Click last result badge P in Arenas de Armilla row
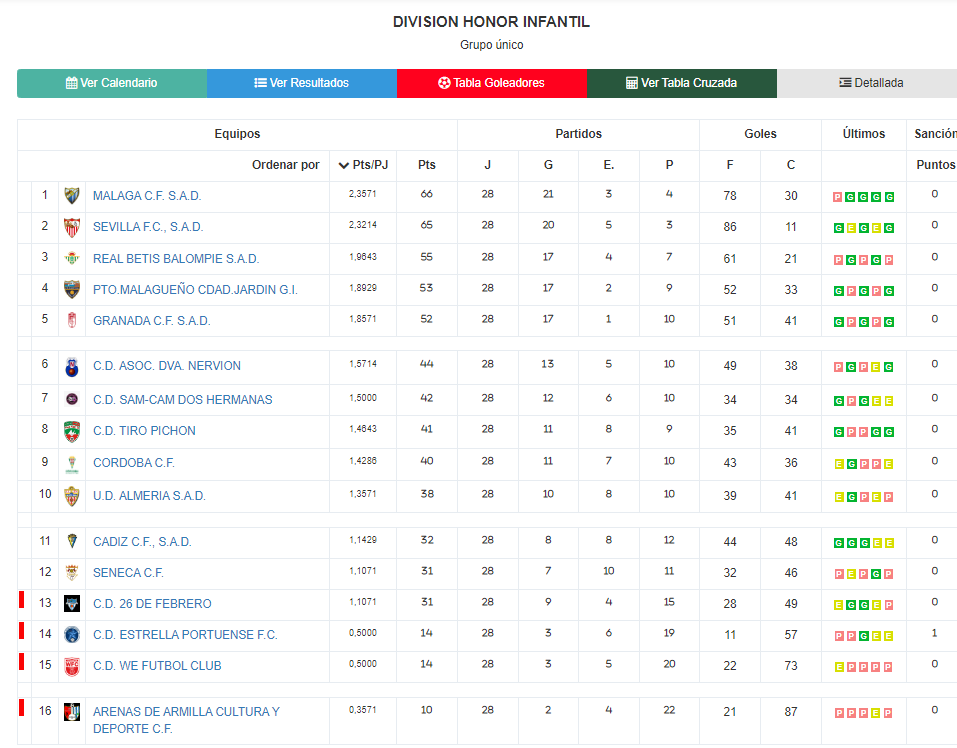This screenshot has height=748, width=957. 889,713
